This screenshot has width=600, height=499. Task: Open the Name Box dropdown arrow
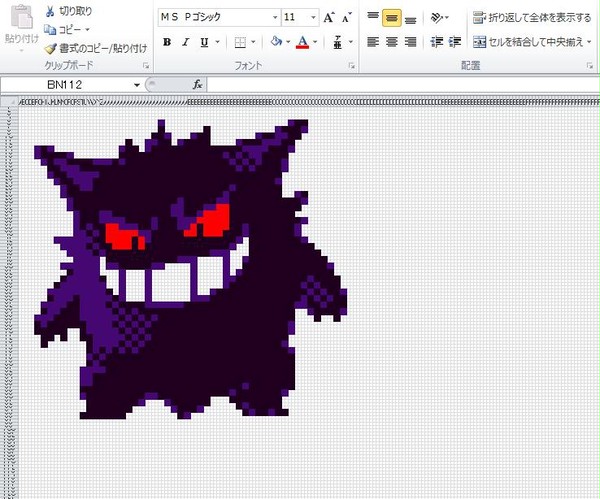click(137, 85)
